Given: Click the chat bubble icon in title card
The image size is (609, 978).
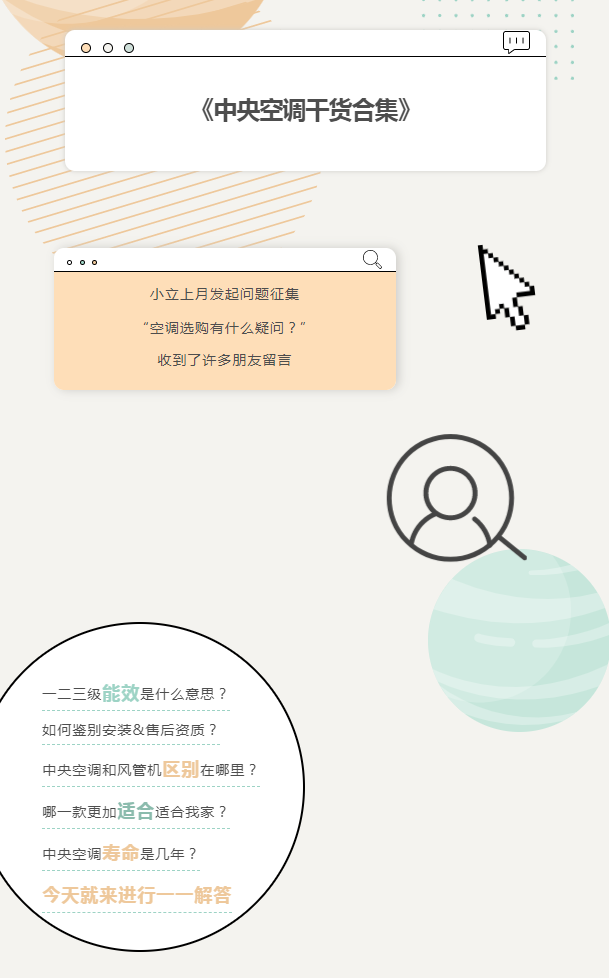Looking at the screenshot, I should click(517, 42).
